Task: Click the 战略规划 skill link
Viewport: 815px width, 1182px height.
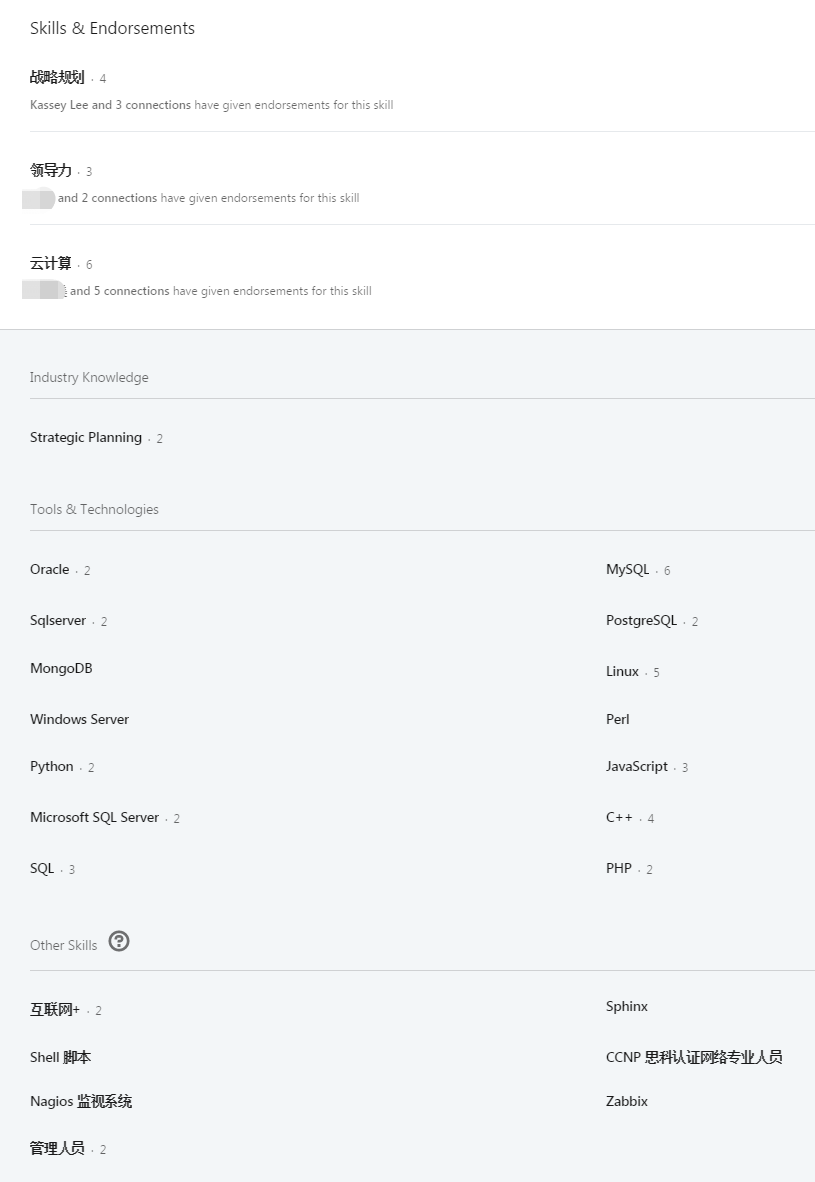Action: coord(56,77)
